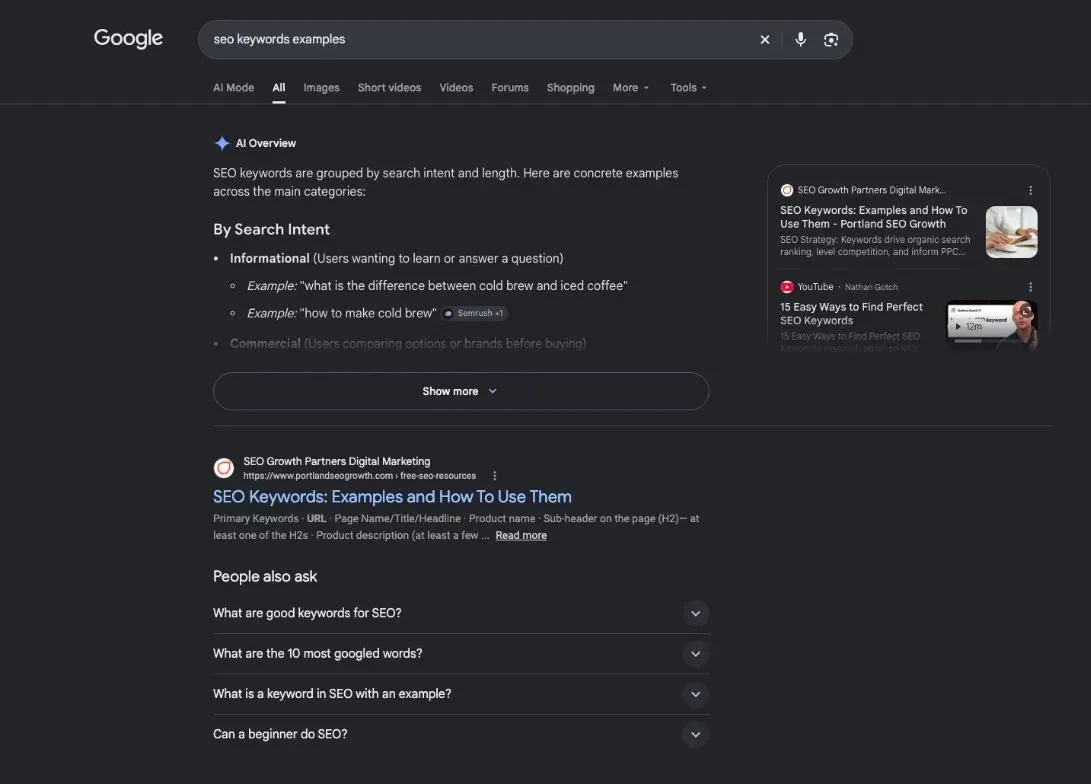Switch to Images tab

click(x=321, y=88)
